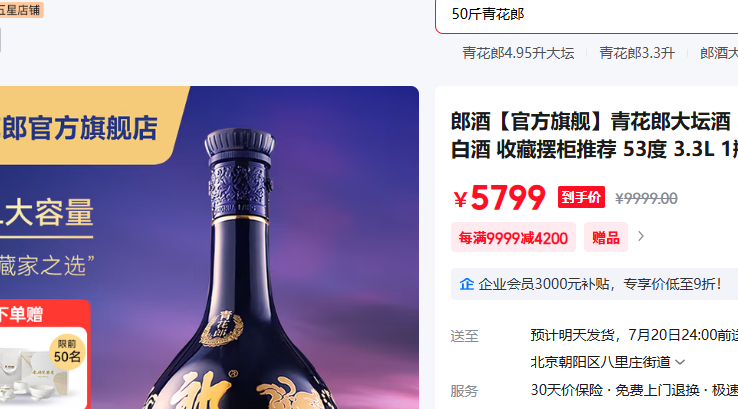Click the search box containing 50斤青花郎
738x409 pixels.
coord(586,14)
